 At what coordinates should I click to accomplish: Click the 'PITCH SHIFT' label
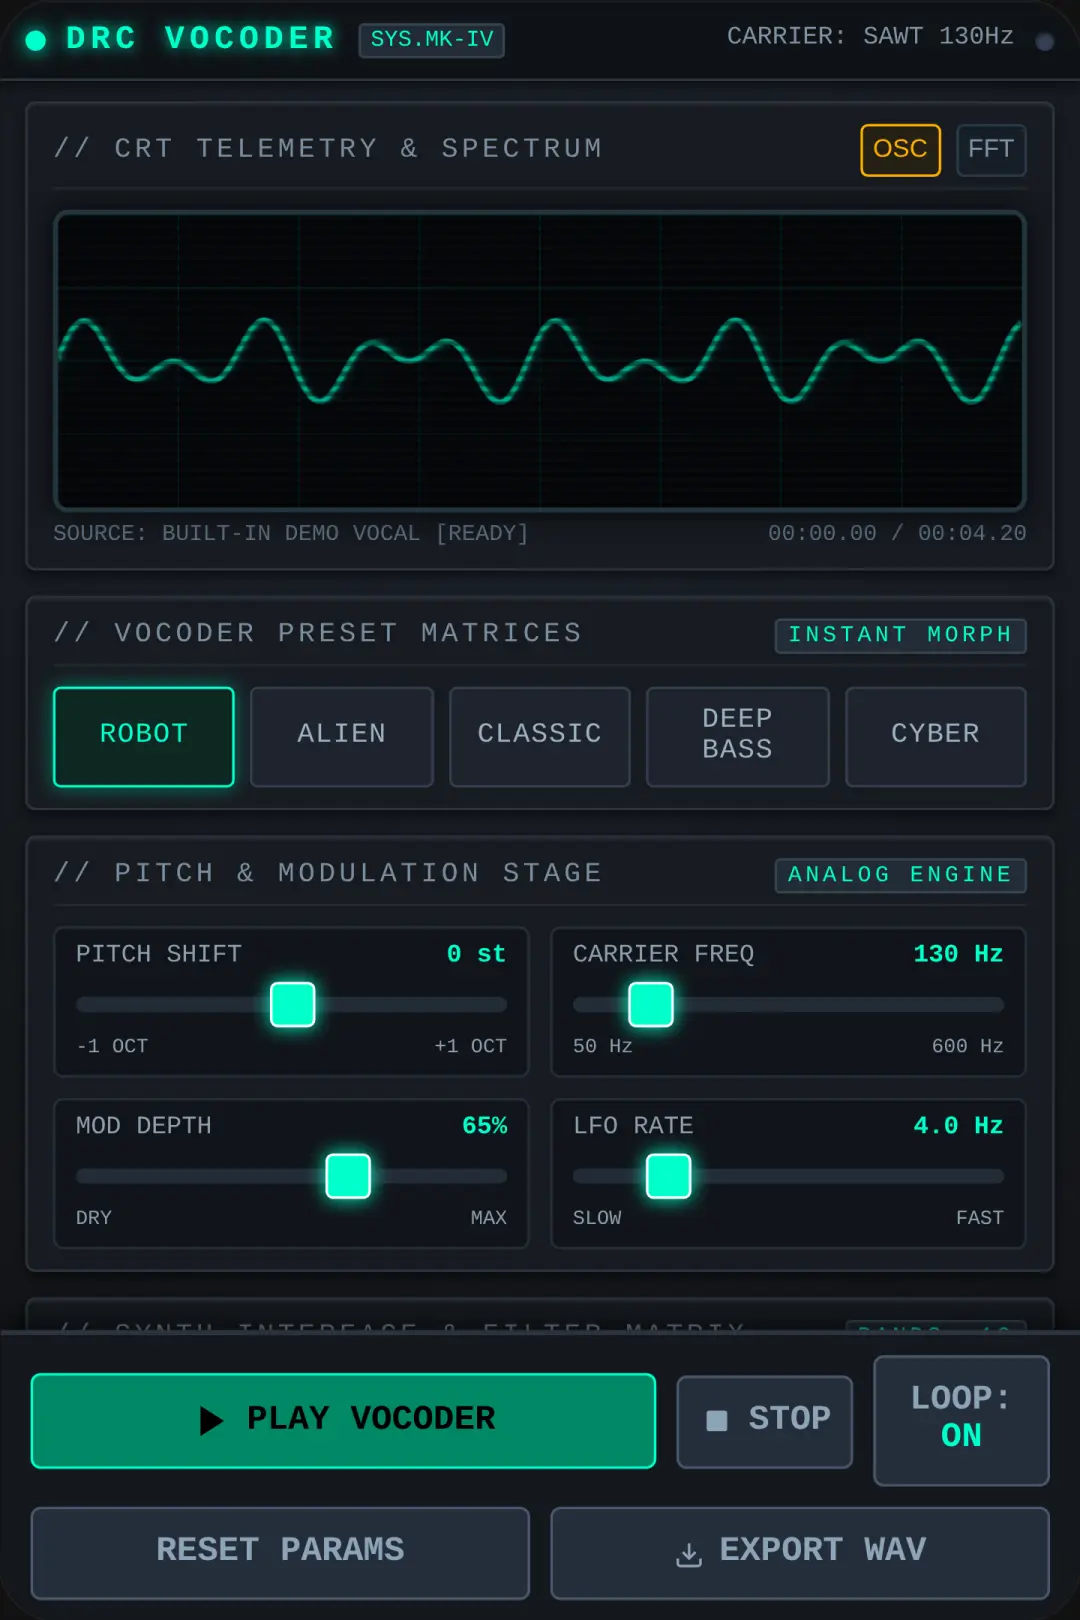(159, 955)
